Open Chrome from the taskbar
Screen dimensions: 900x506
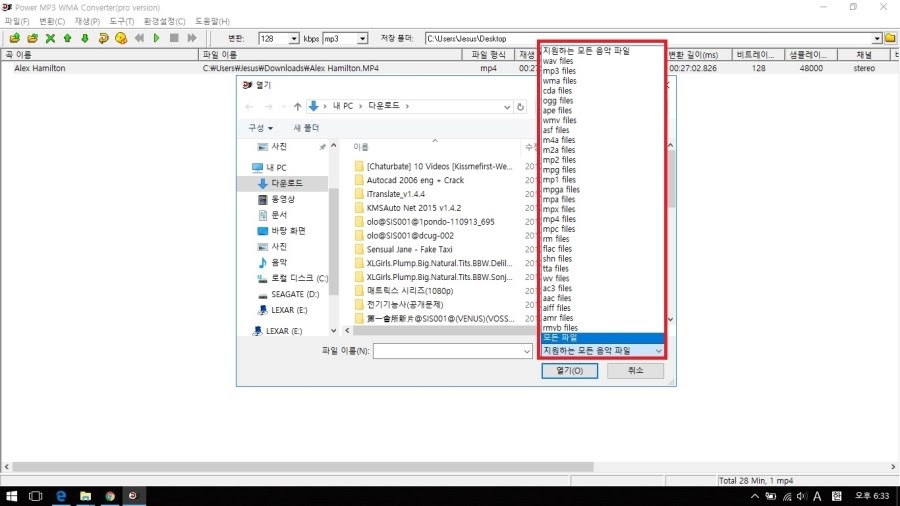coord(110,496)
